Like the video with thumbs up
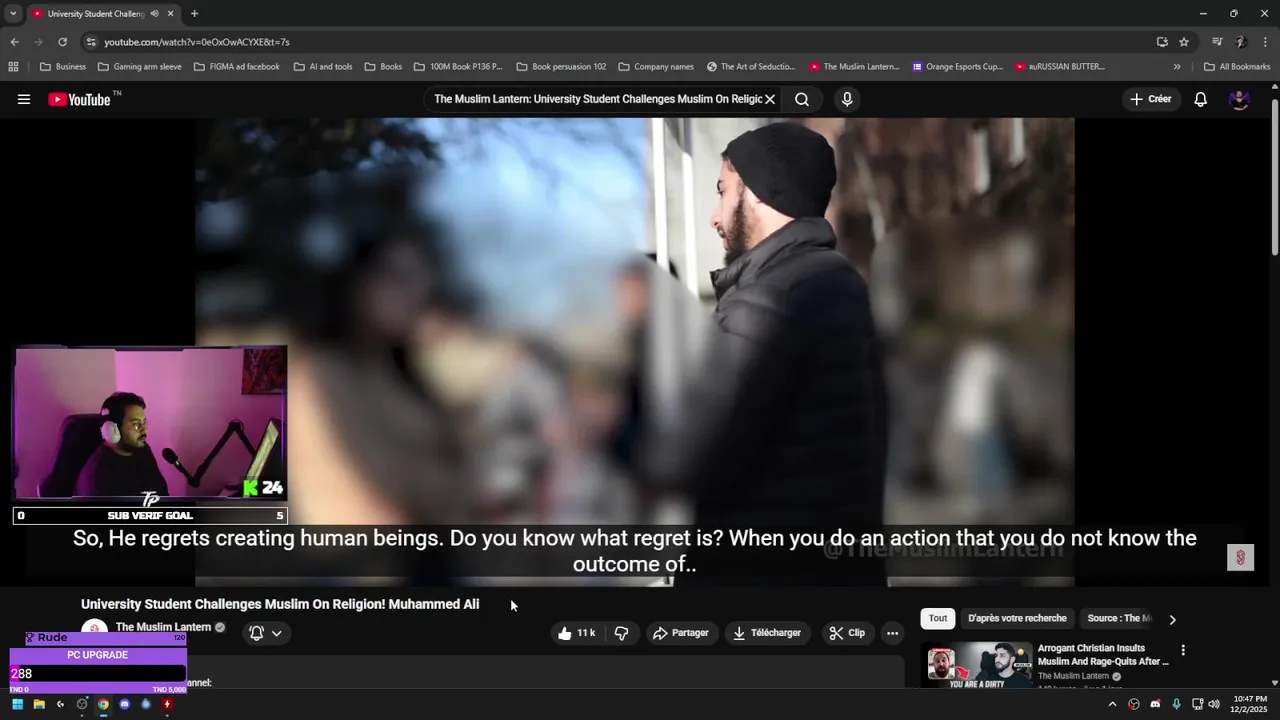 point(576,633)
